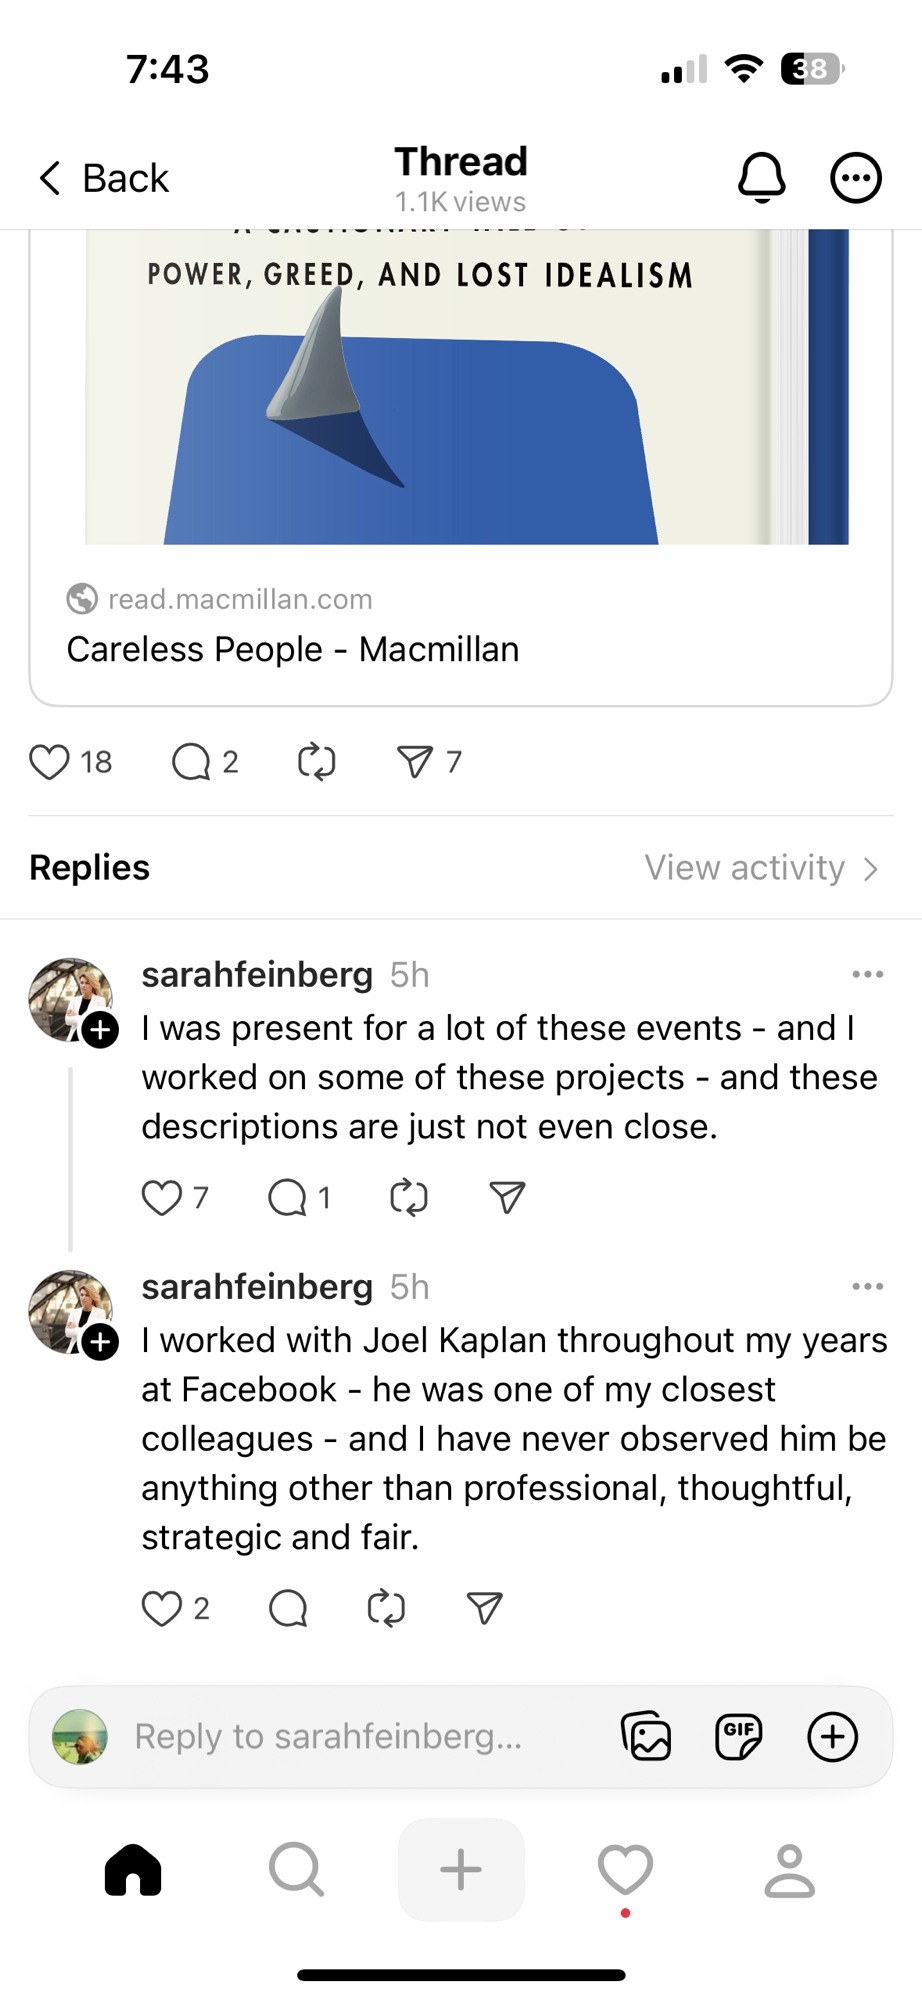Follow sarahfeinberg via avatar plus badge
This screenshot has height=2000, width=922.
pos(100,1030)
